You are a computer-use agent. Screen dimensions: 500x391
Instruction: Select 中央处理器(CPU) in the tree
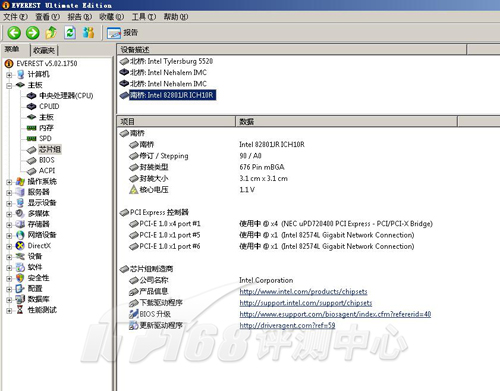(66, 96)
